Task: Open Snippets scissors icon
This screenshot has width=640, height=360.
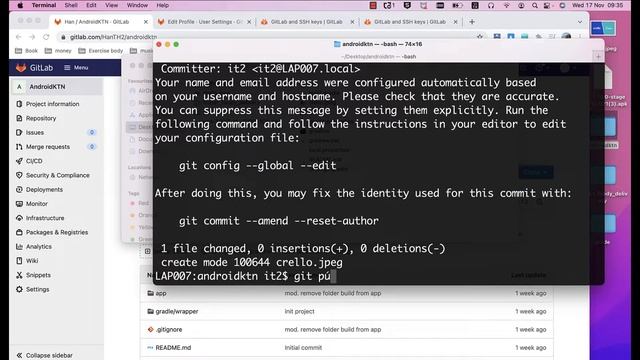Action: [19, 275]
